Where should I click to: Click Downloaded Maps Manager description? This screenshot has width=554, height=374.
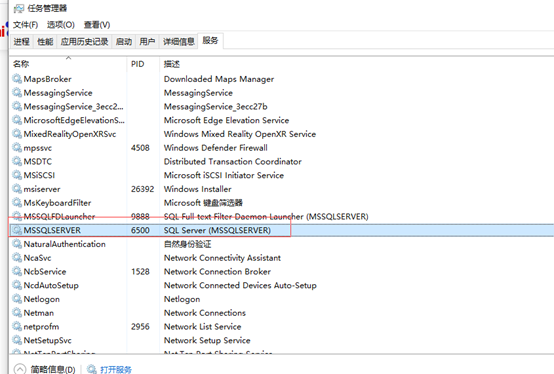tap(219, 79)
